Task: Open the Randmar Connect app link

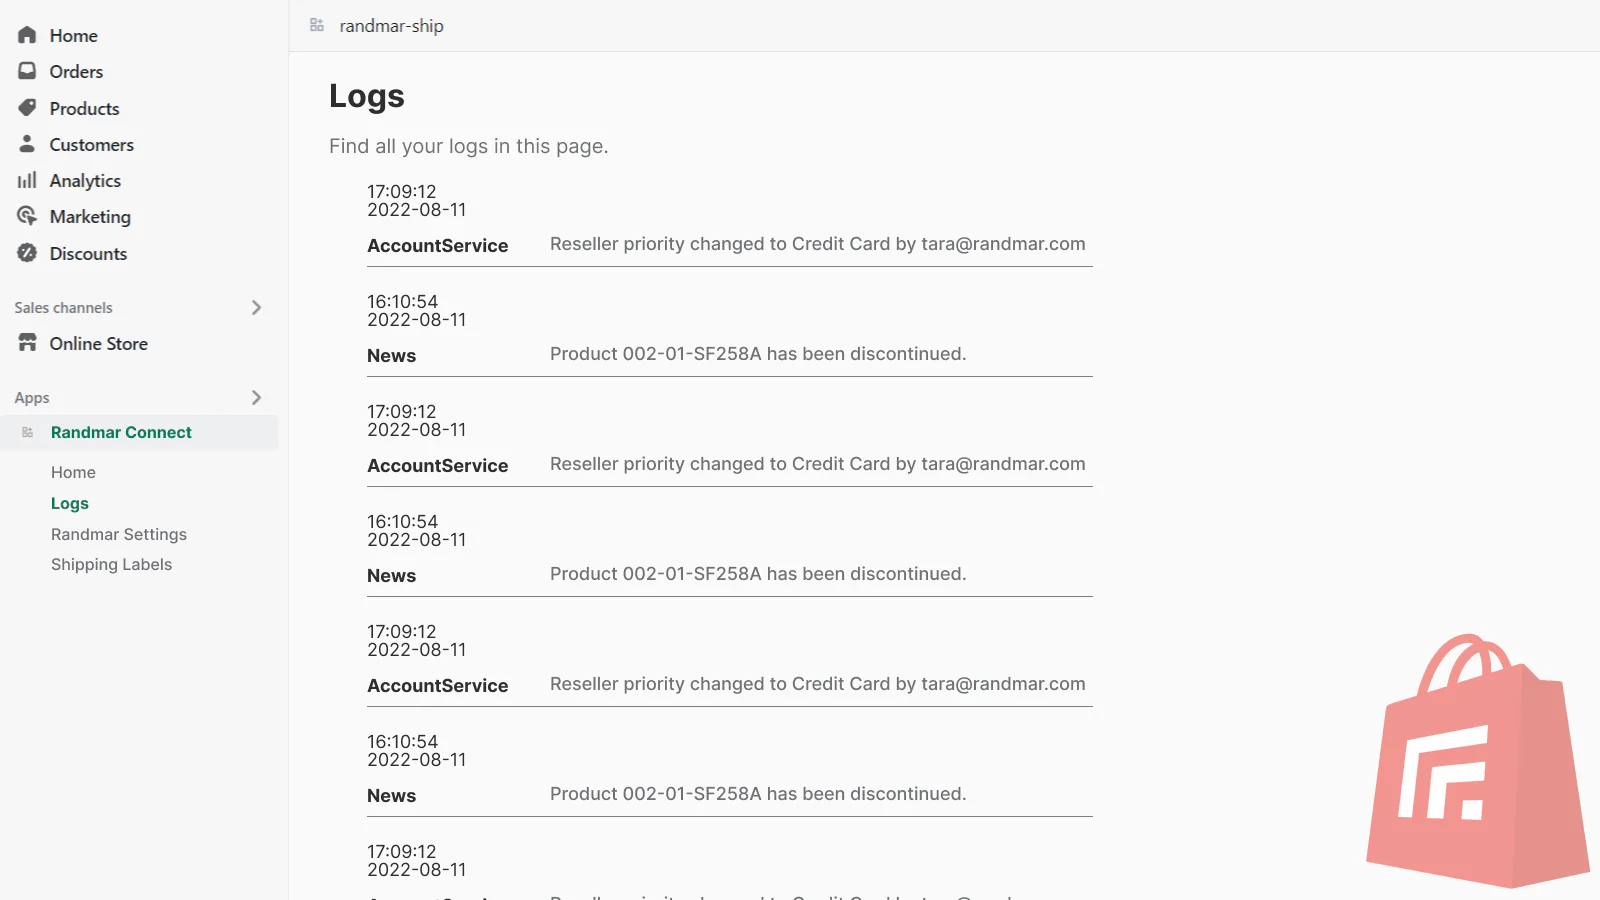Action: [121, 432]
